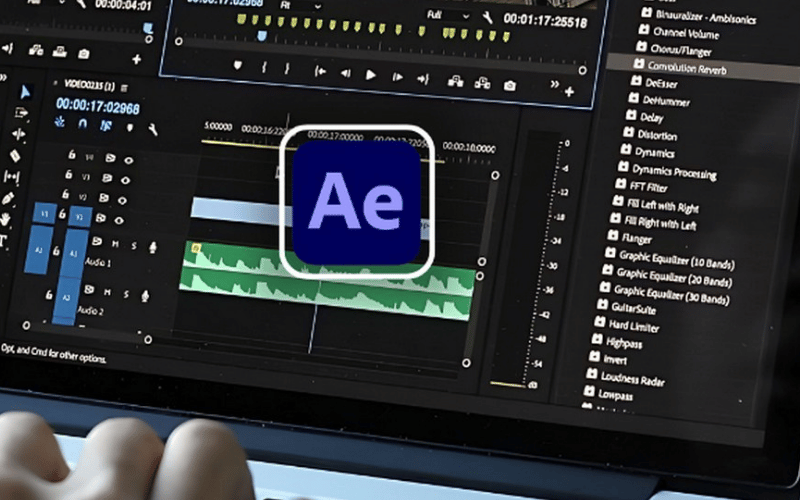Open the VIDEO0235 timeline panel menu

pyautogui.click(x=124, y=88)
